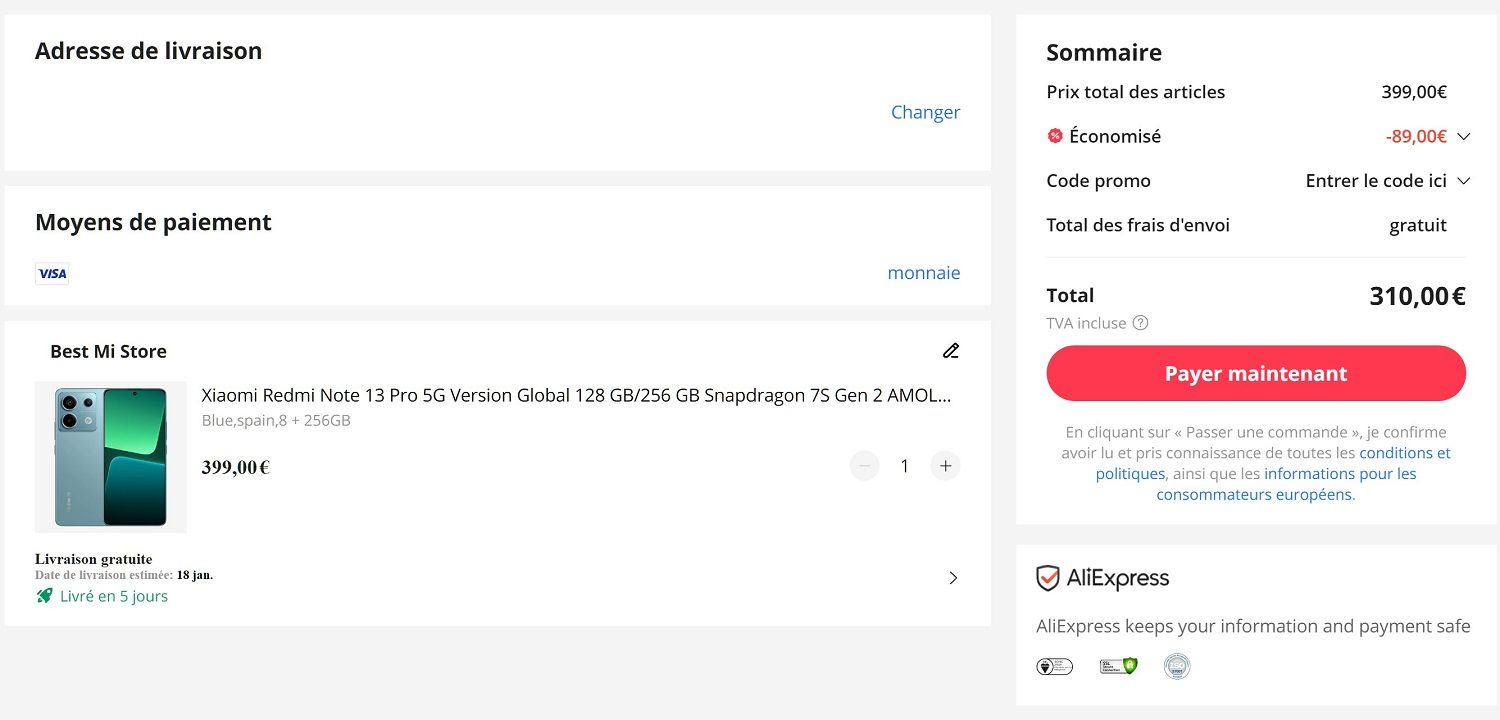This screenshot has width=1500, height=720.
Task: Click the Payer maintenant button
Action: pyautogui.click(x=1256, y=373)
